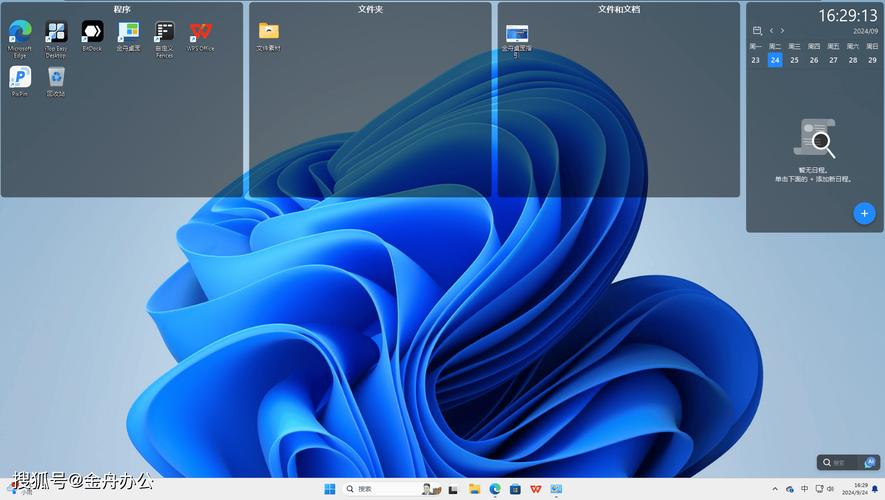Viewport: 885px width, 500px height.
Task: Open the 回收站 recycle bin icon
Action: (x=56, y=78)
